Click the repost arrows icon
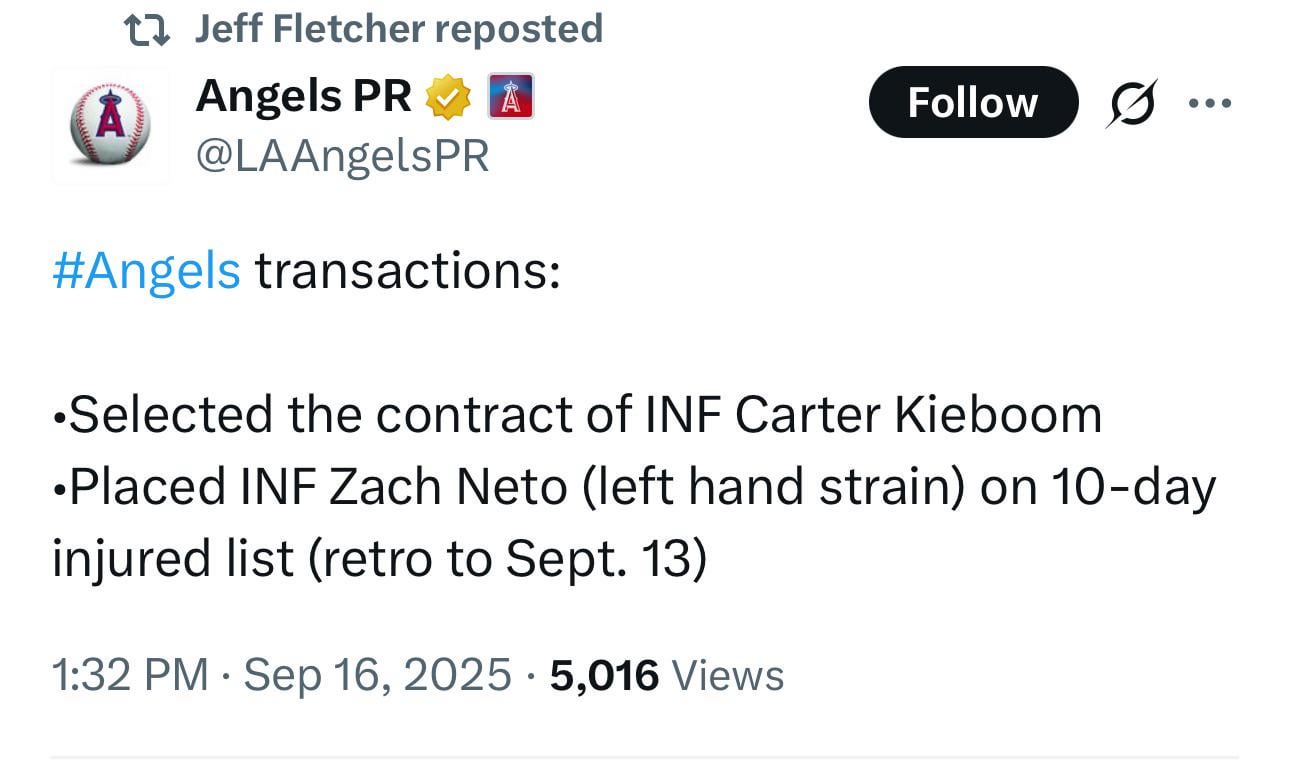Screen dimensions: 1290x779 click(x=148, y=29)
